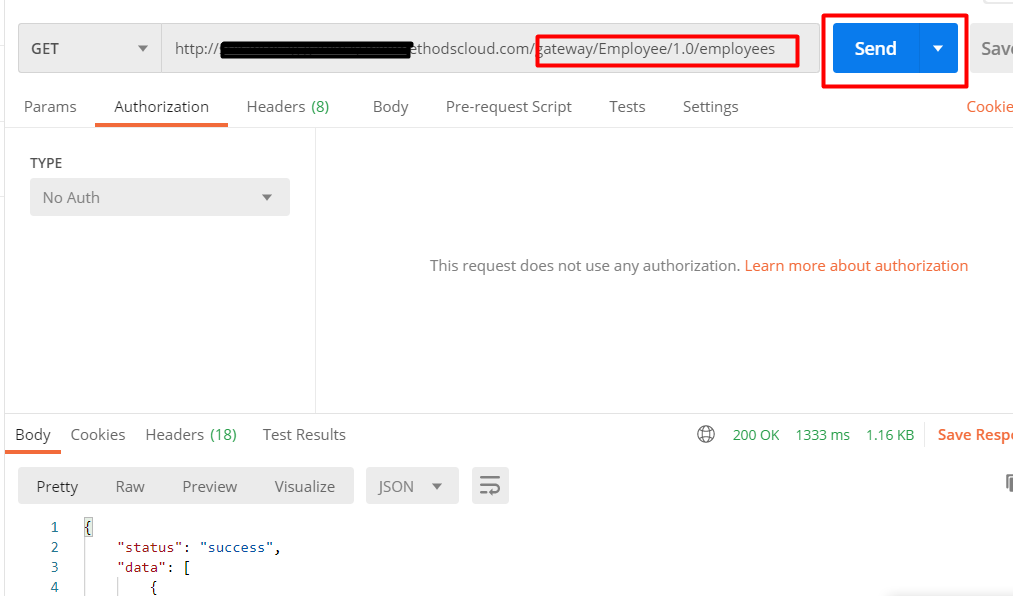Click the globe network icon
Viewport: 1013px width, 596px height.
click(x=705, y=434)
